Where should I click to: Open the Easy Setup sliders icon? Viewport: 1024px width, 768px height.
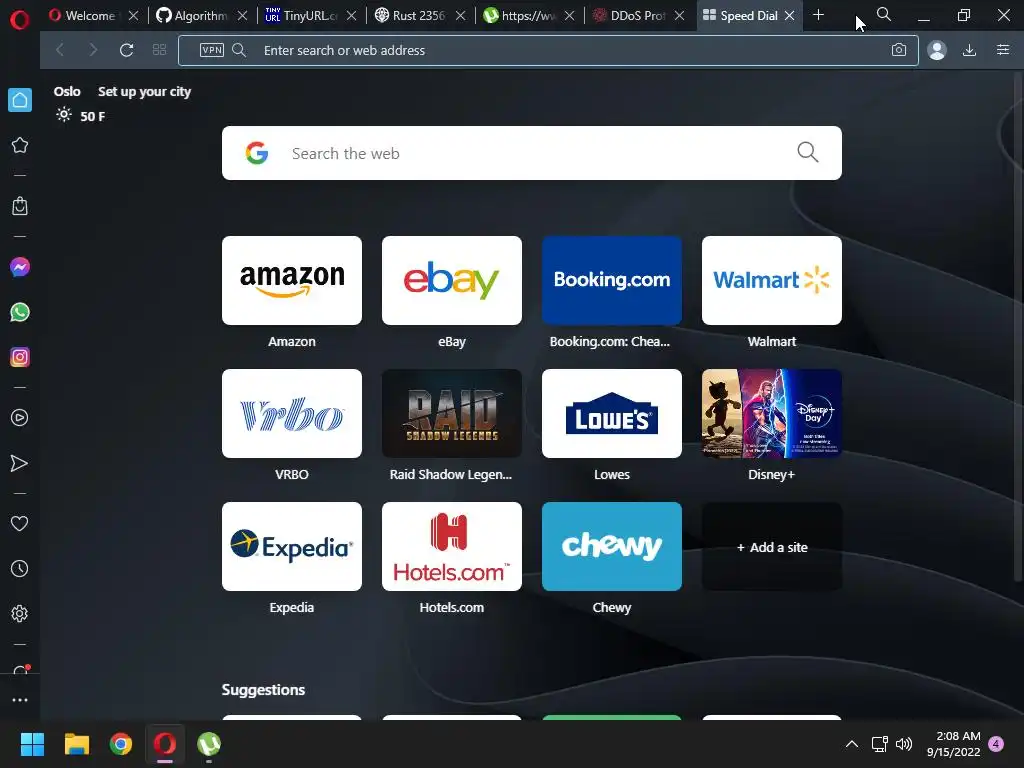1003,50
